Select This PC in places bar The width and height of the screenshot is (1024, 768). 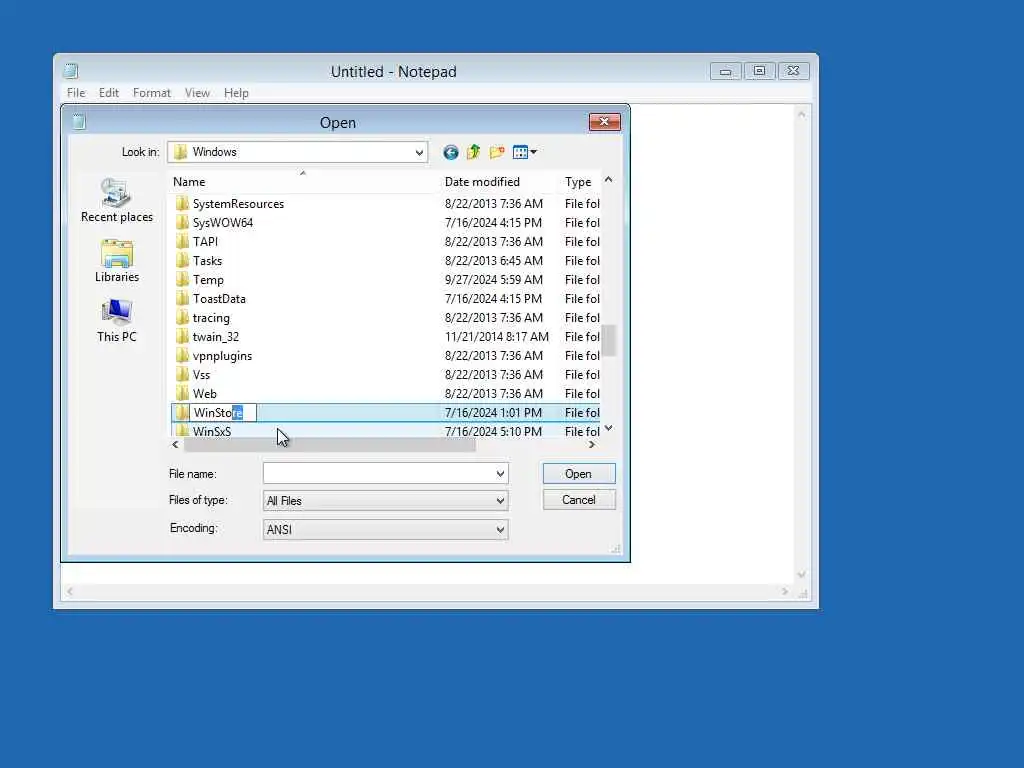[x=117, y=321]
